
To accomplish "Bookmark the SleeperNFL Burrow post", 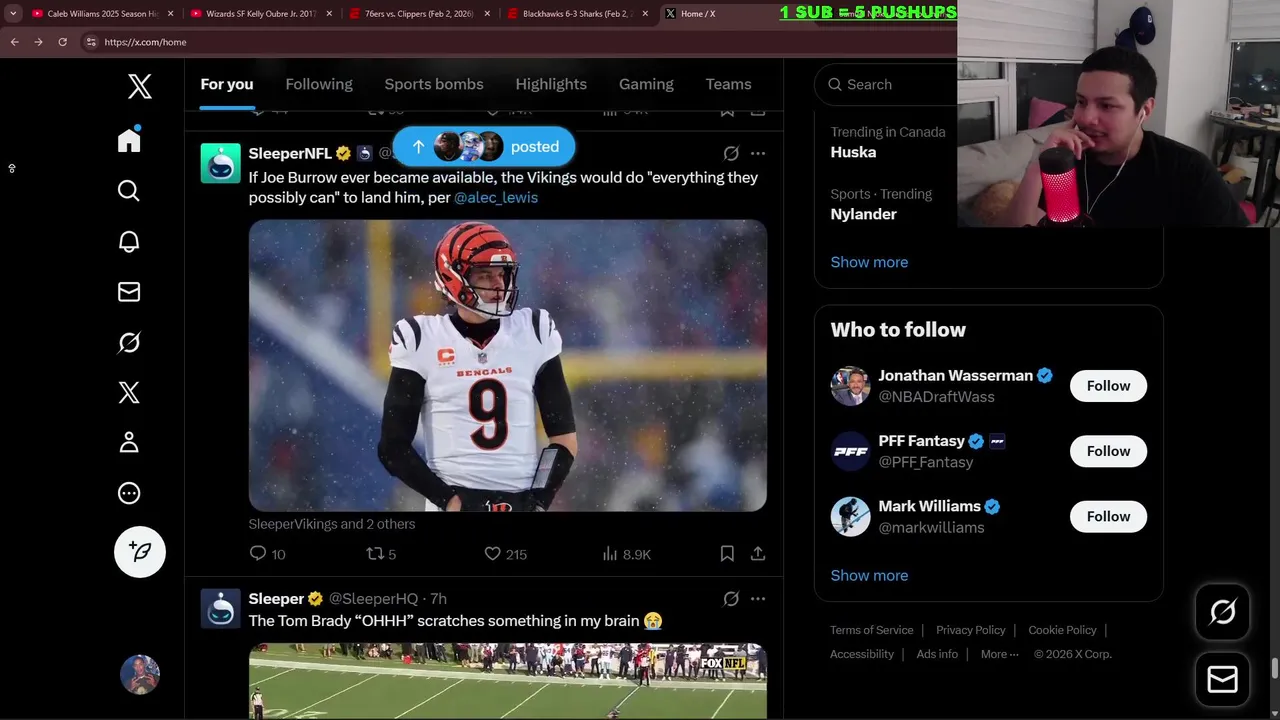I will [727, 553].
